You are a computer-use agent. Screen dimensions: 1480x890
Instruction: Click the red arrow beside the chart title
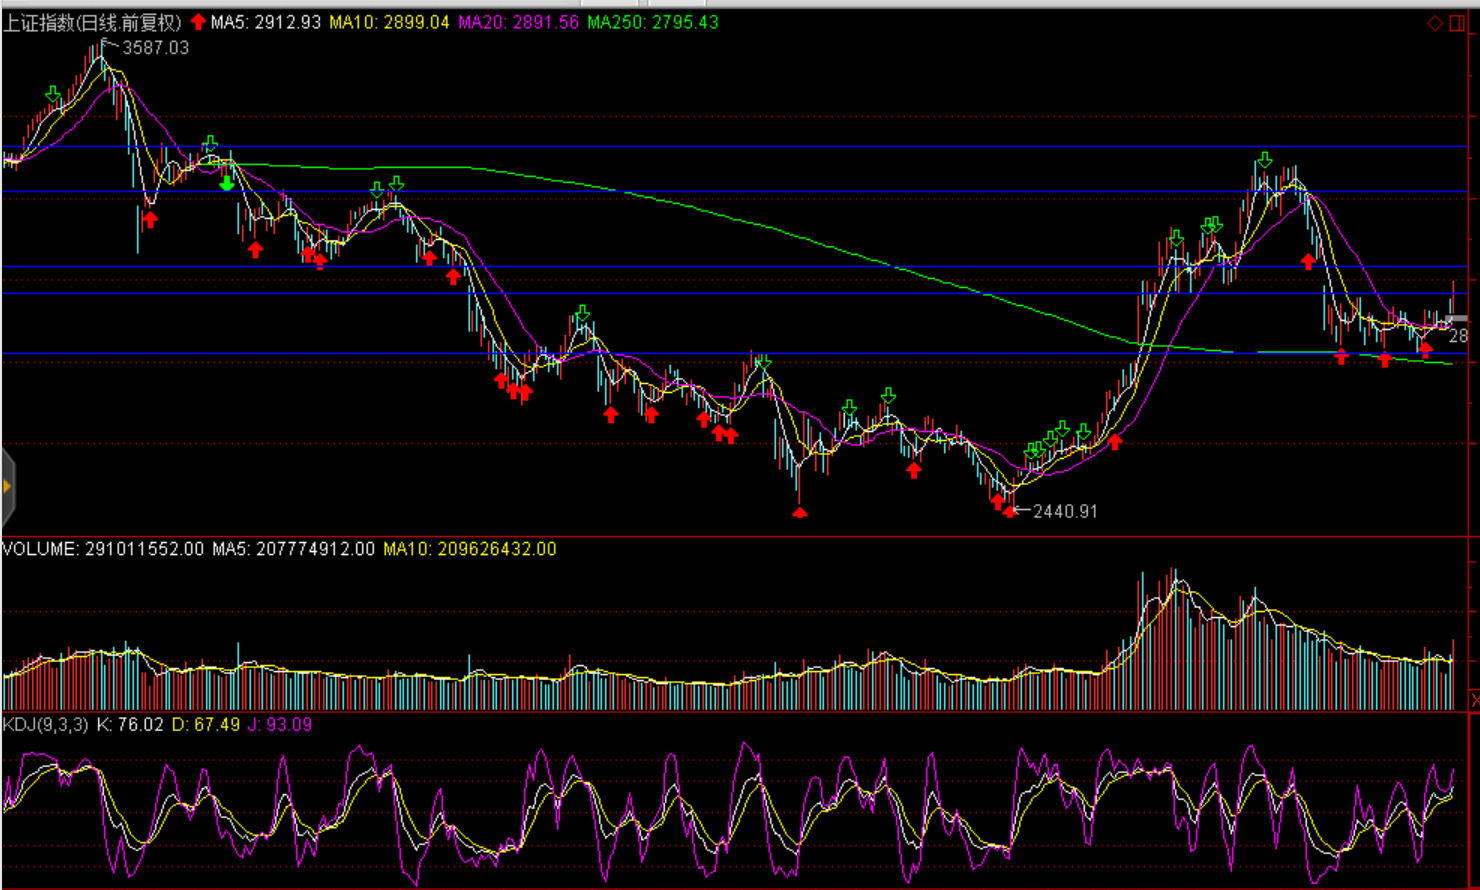click(x=198, y=22)
